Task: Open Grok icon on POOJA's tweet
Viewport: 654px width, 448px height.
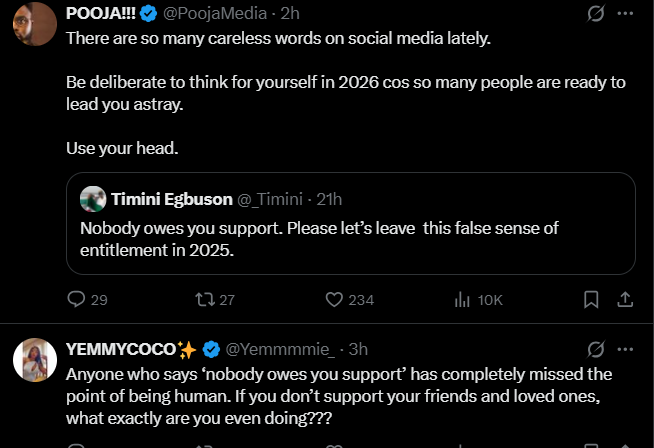Action: [596, 15]
